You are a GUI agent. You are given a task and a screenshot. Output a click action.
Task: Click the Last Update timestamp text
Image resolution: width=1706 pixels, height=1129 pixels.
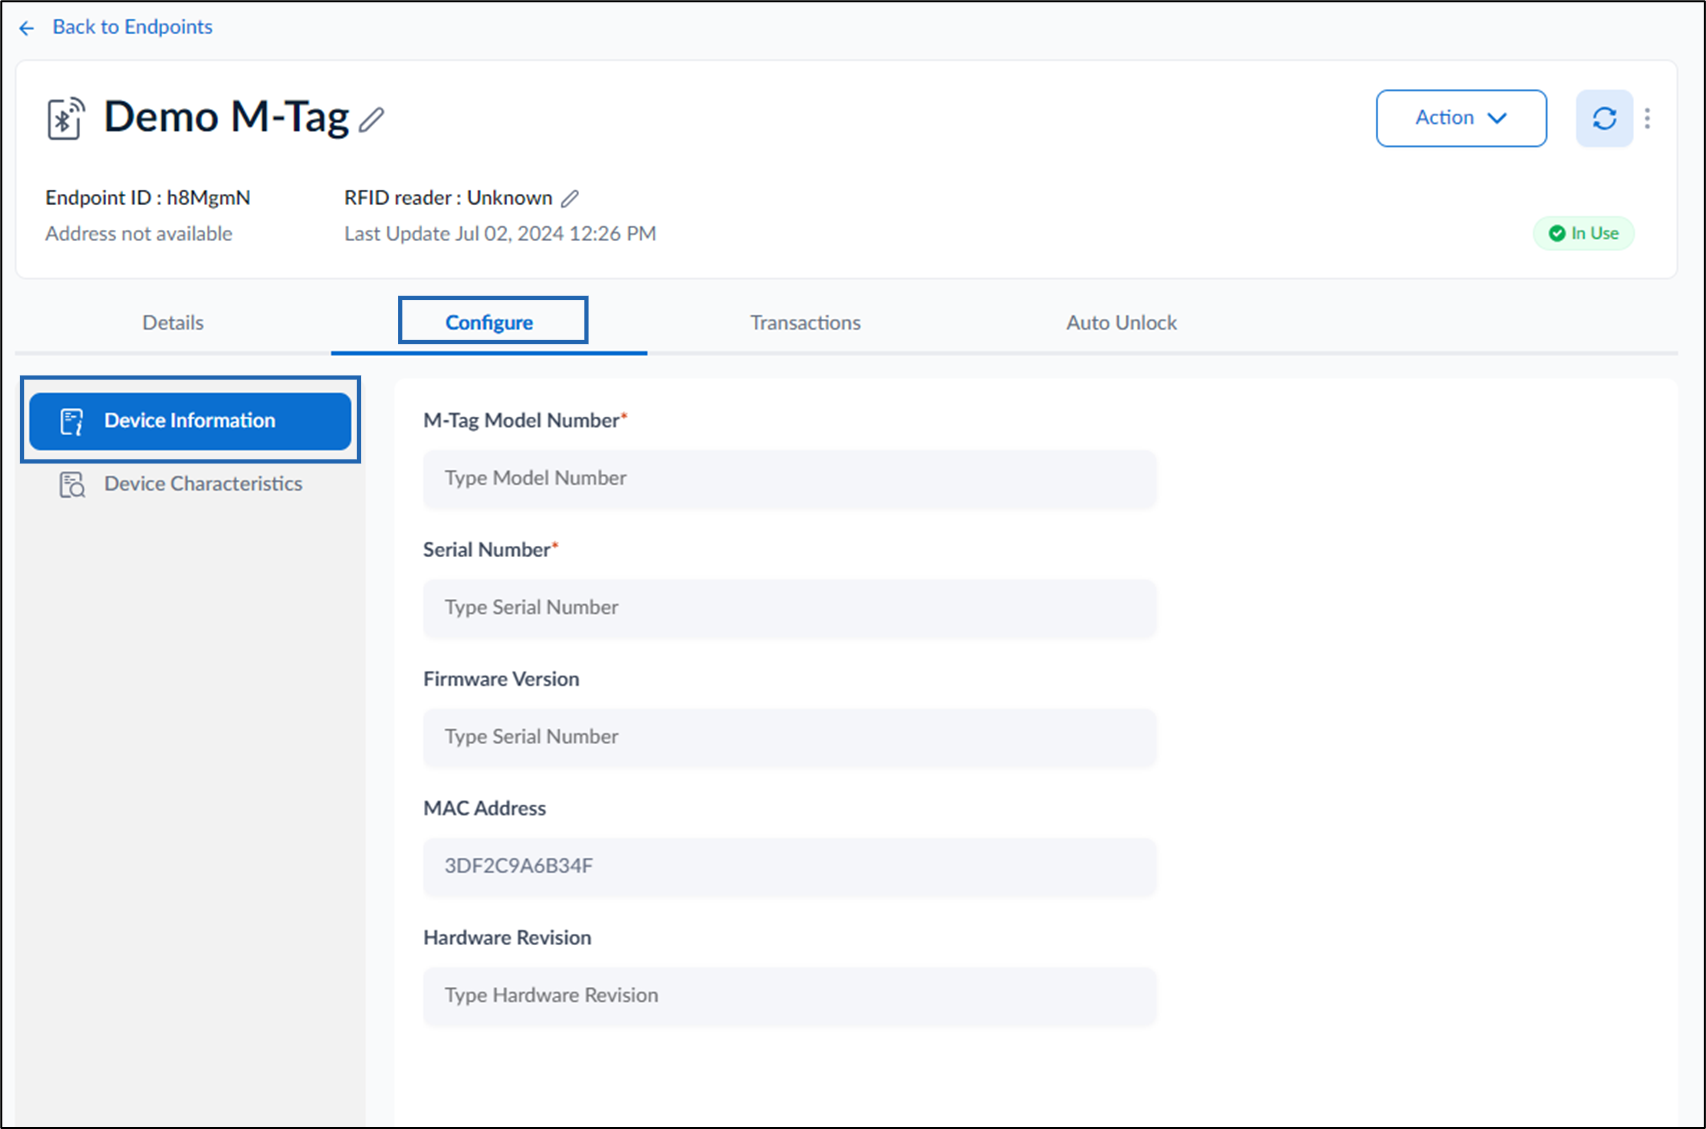tap(500, 233)
